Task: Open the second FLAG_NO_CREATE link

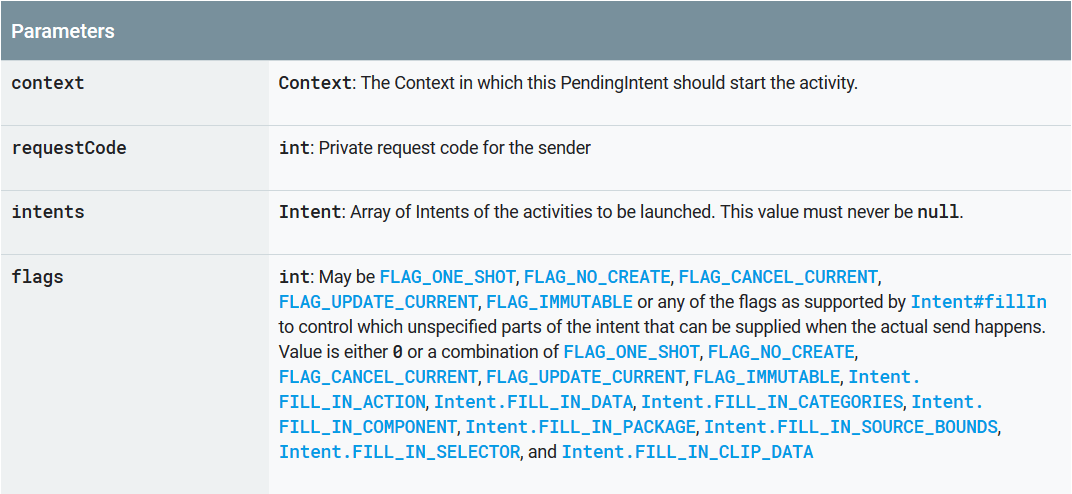Action: [781, 352]
